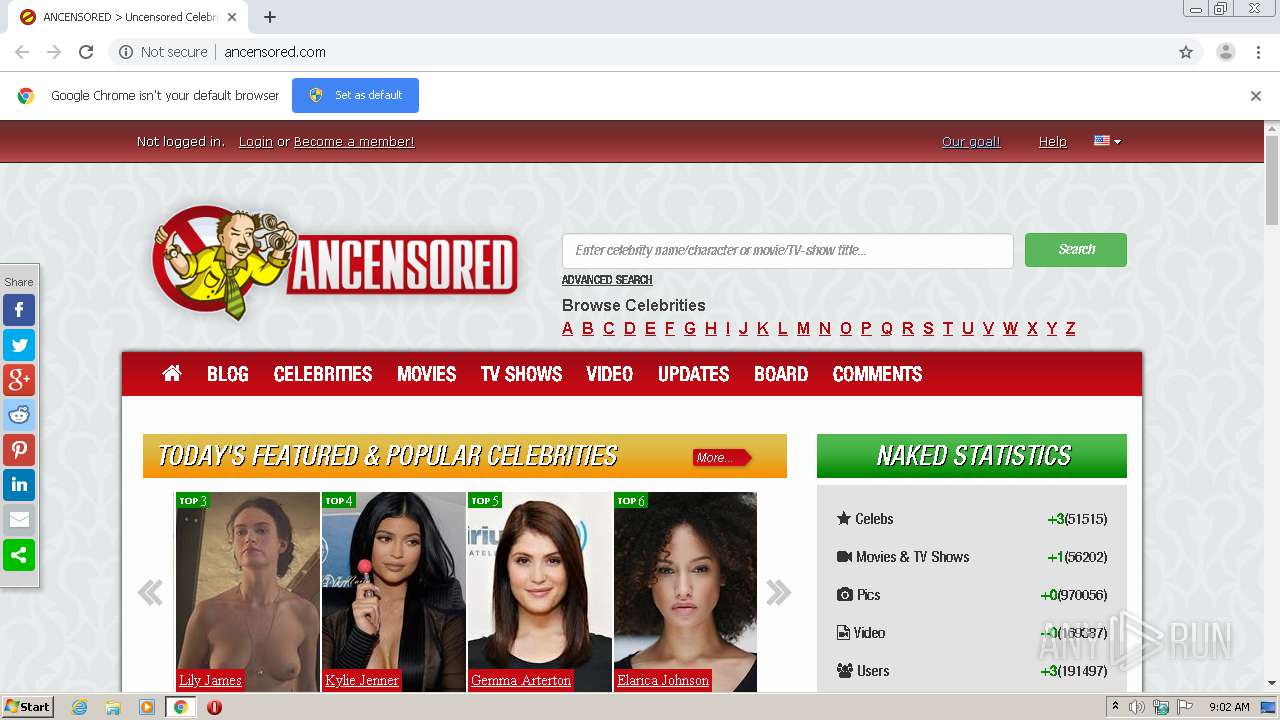Click the browser address bar URL
The image size is (1280, 720).
tap(275, 52)
